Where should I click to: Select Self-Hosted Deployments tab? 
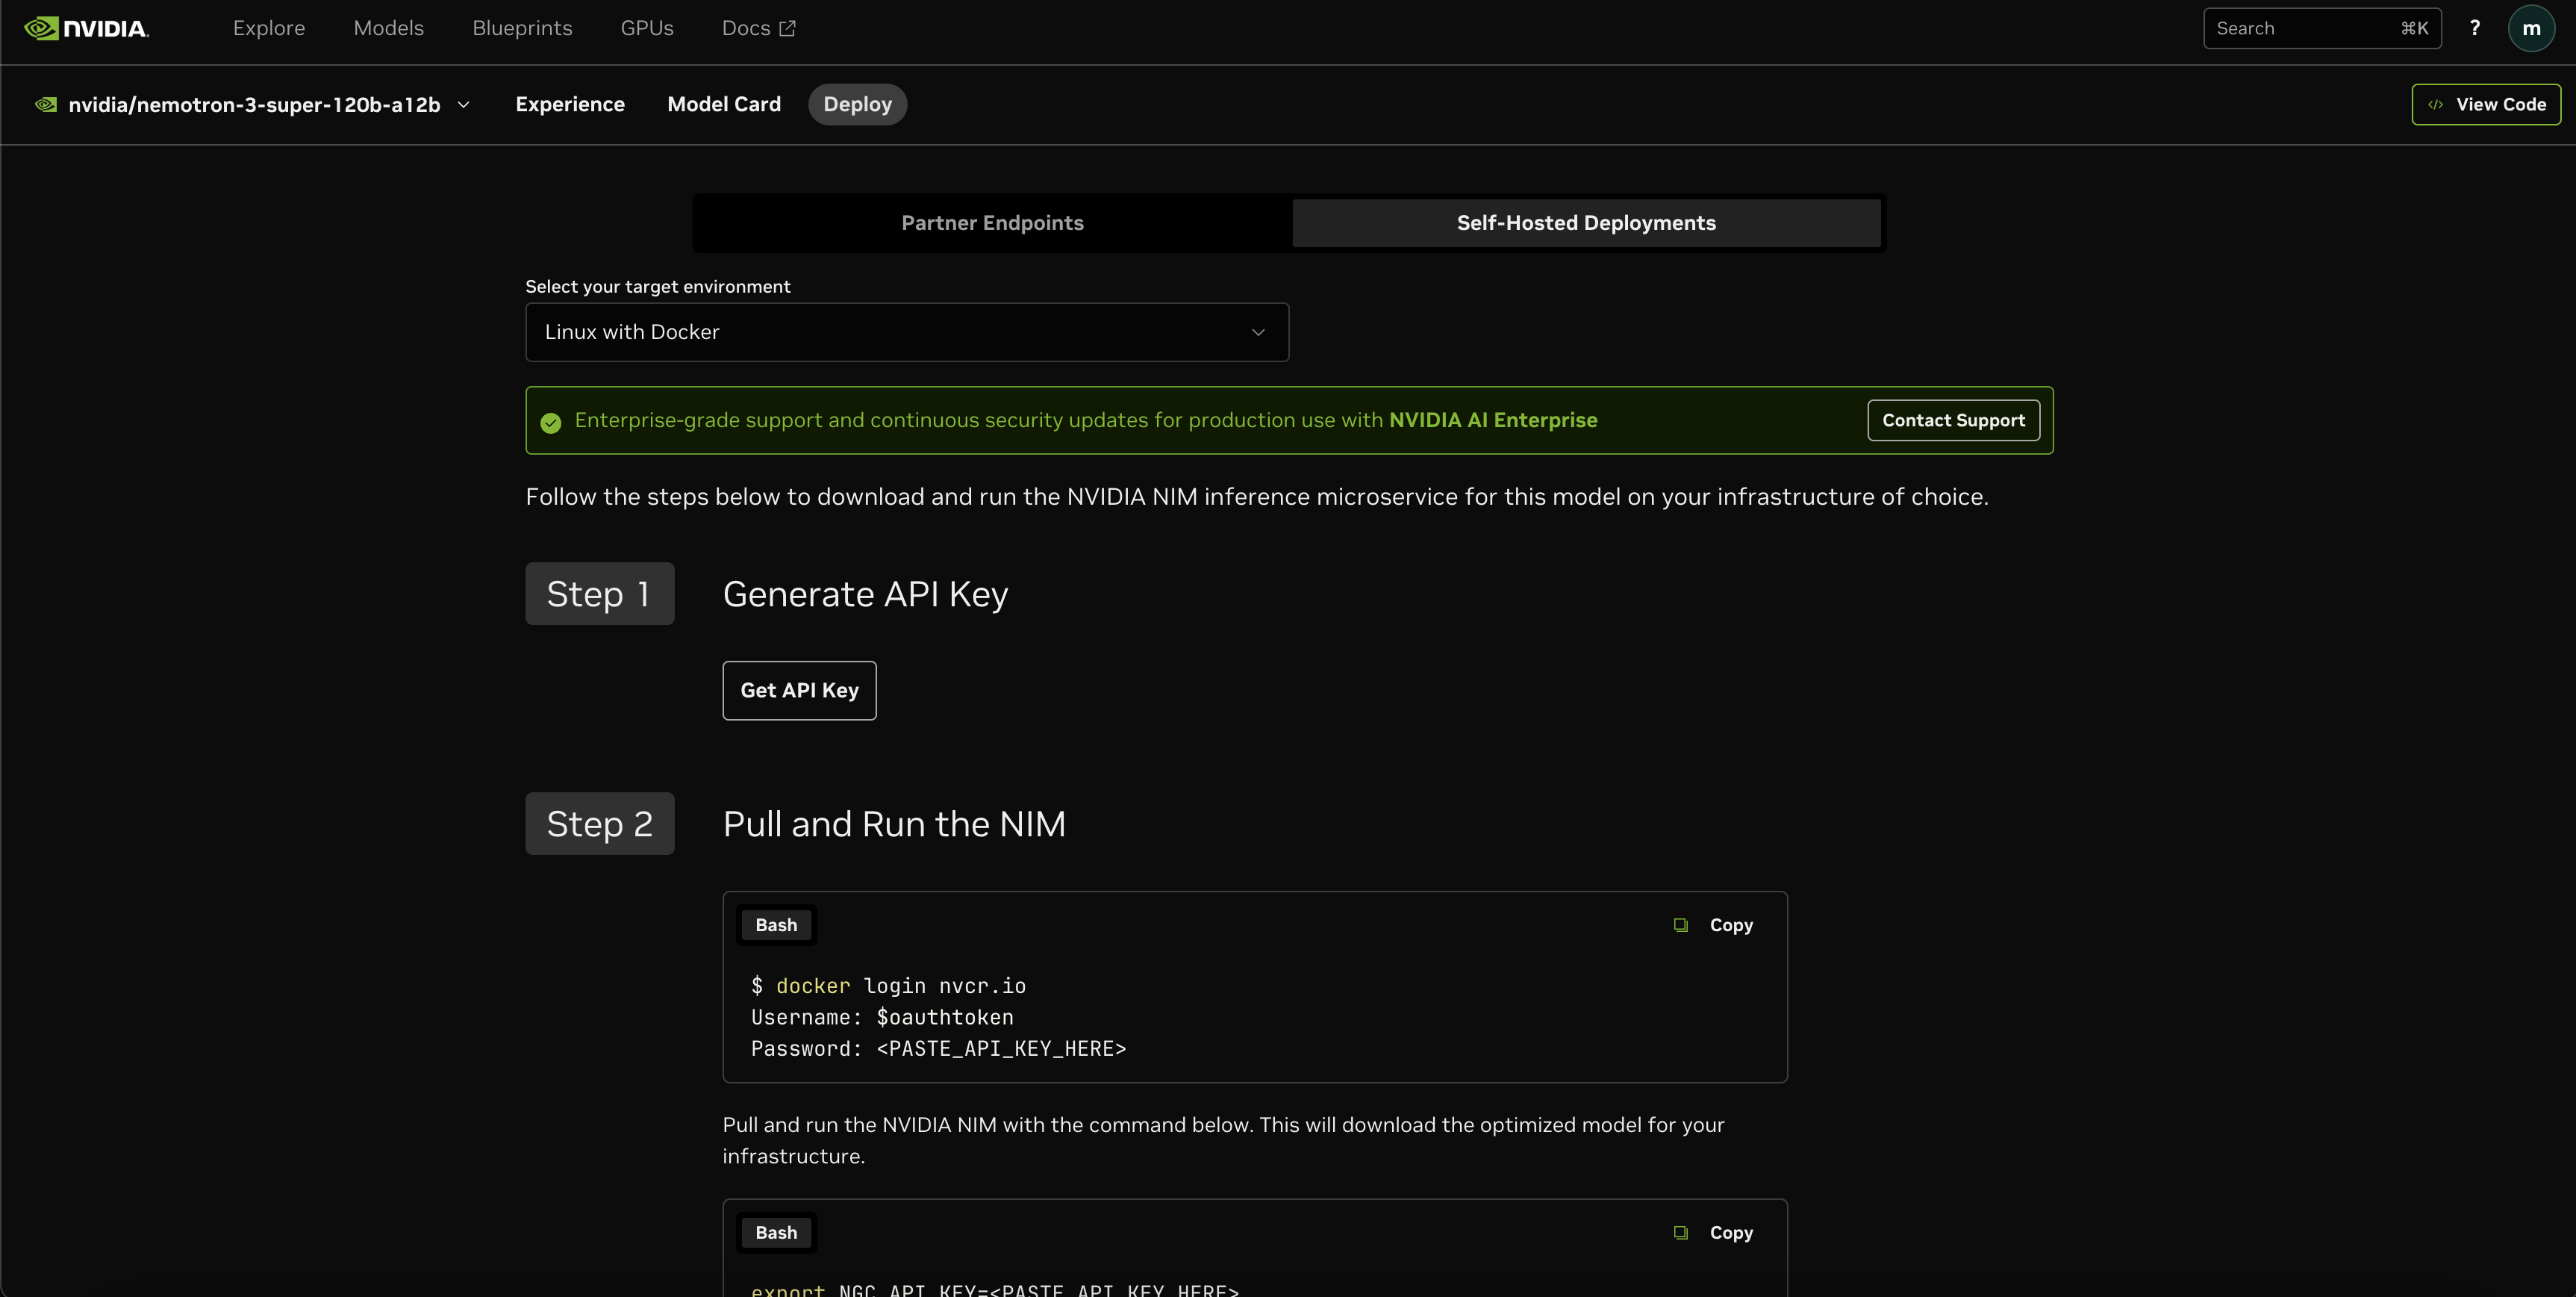tap(1586, 223)
